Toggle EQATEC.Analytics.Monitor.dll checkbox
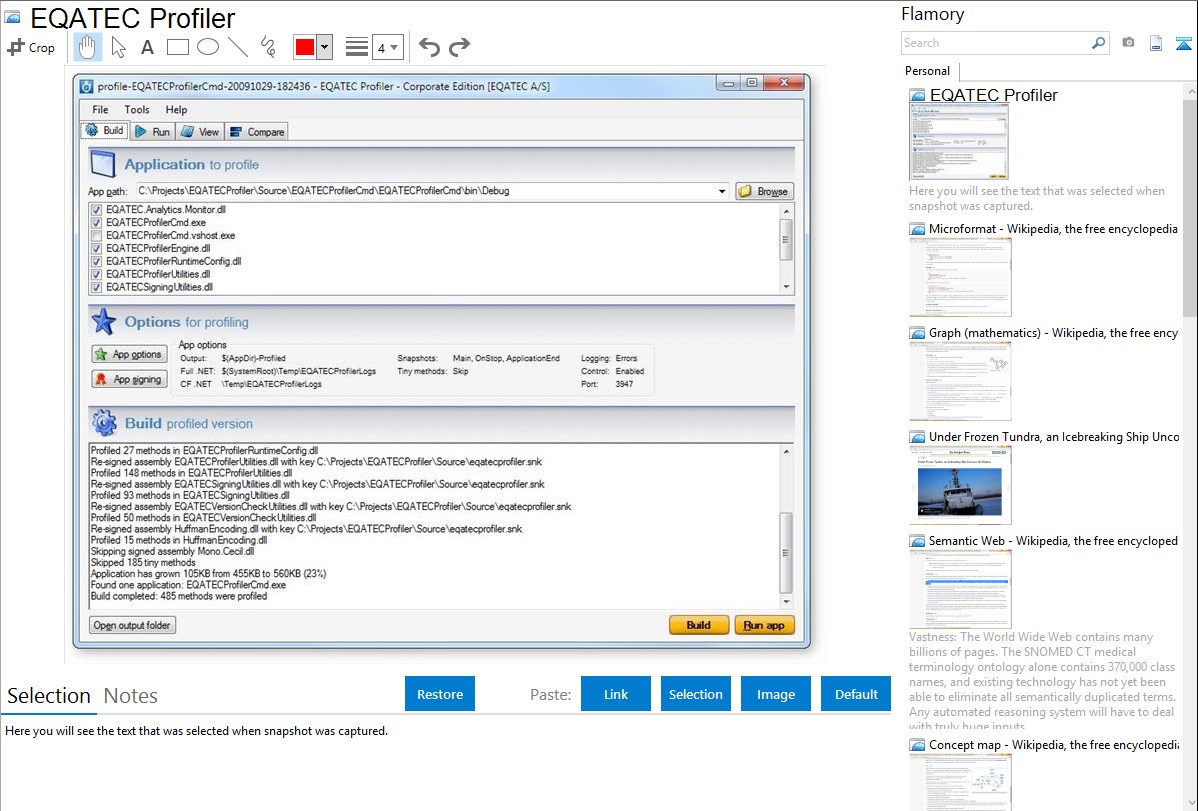This screenshot has width=1198, height=811. click(x=96, y=209)
